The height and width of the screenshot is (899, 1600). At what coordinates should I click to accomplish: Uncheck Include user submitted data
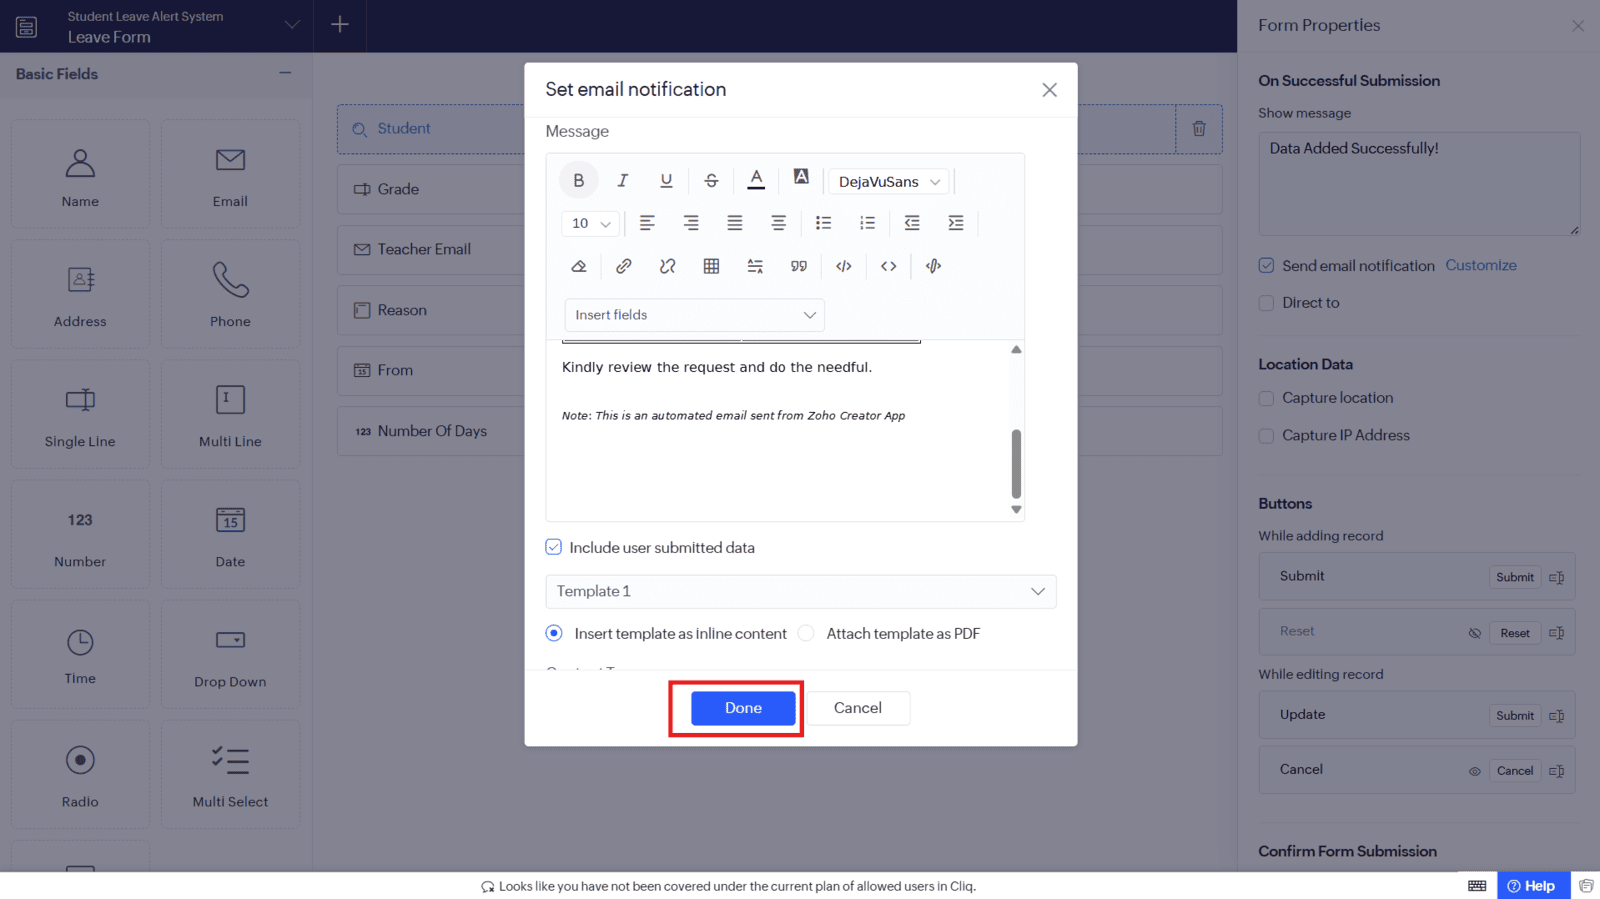[x=554, y=547]
